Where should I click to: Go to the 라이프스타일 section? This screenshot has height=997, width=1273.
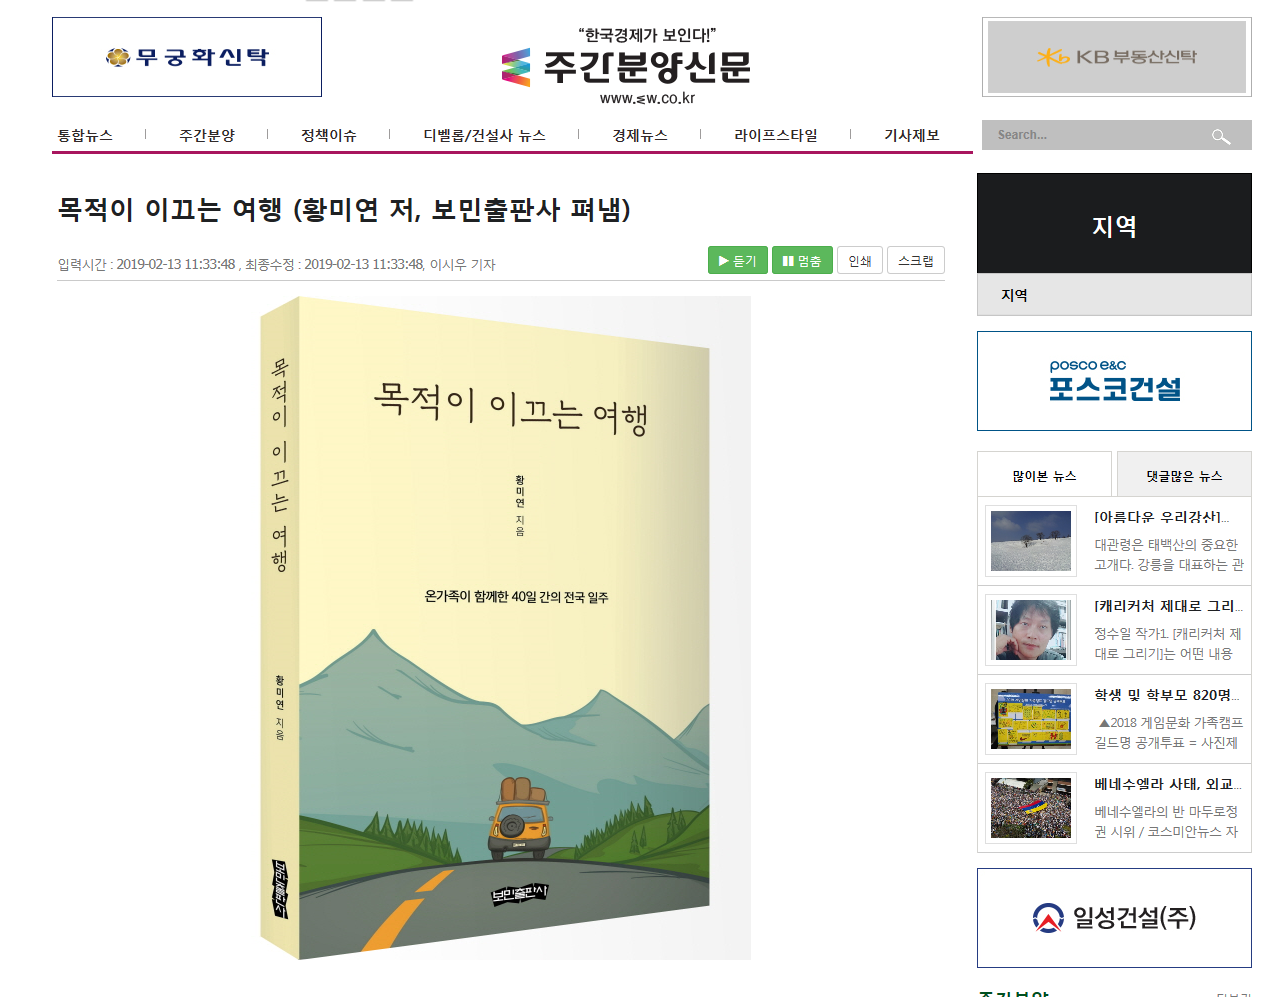tap(776, 135)
